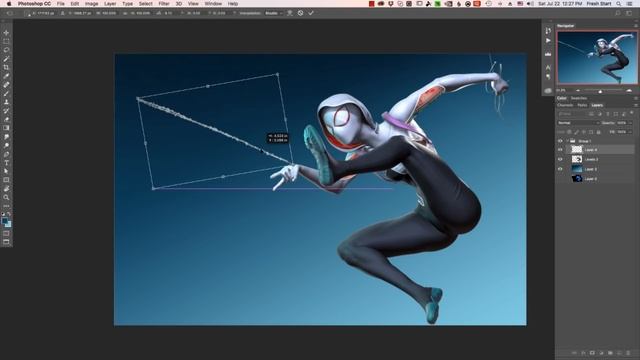This screenshot has height=360, width=640.
Task: Open the Edit Toolbar ellipsis button
Action: coord(6,206)
